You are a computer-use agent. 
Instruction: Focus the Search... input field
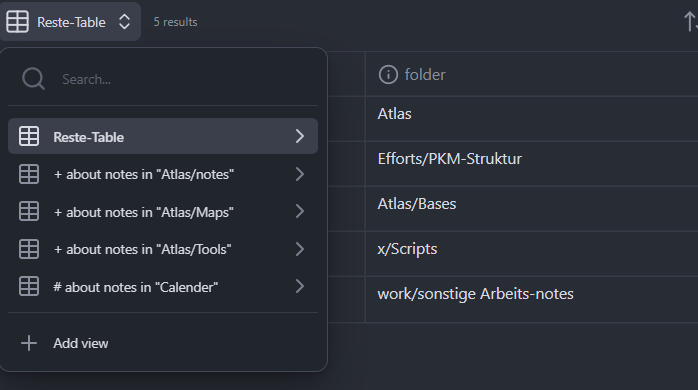click(x=163, y=79)
